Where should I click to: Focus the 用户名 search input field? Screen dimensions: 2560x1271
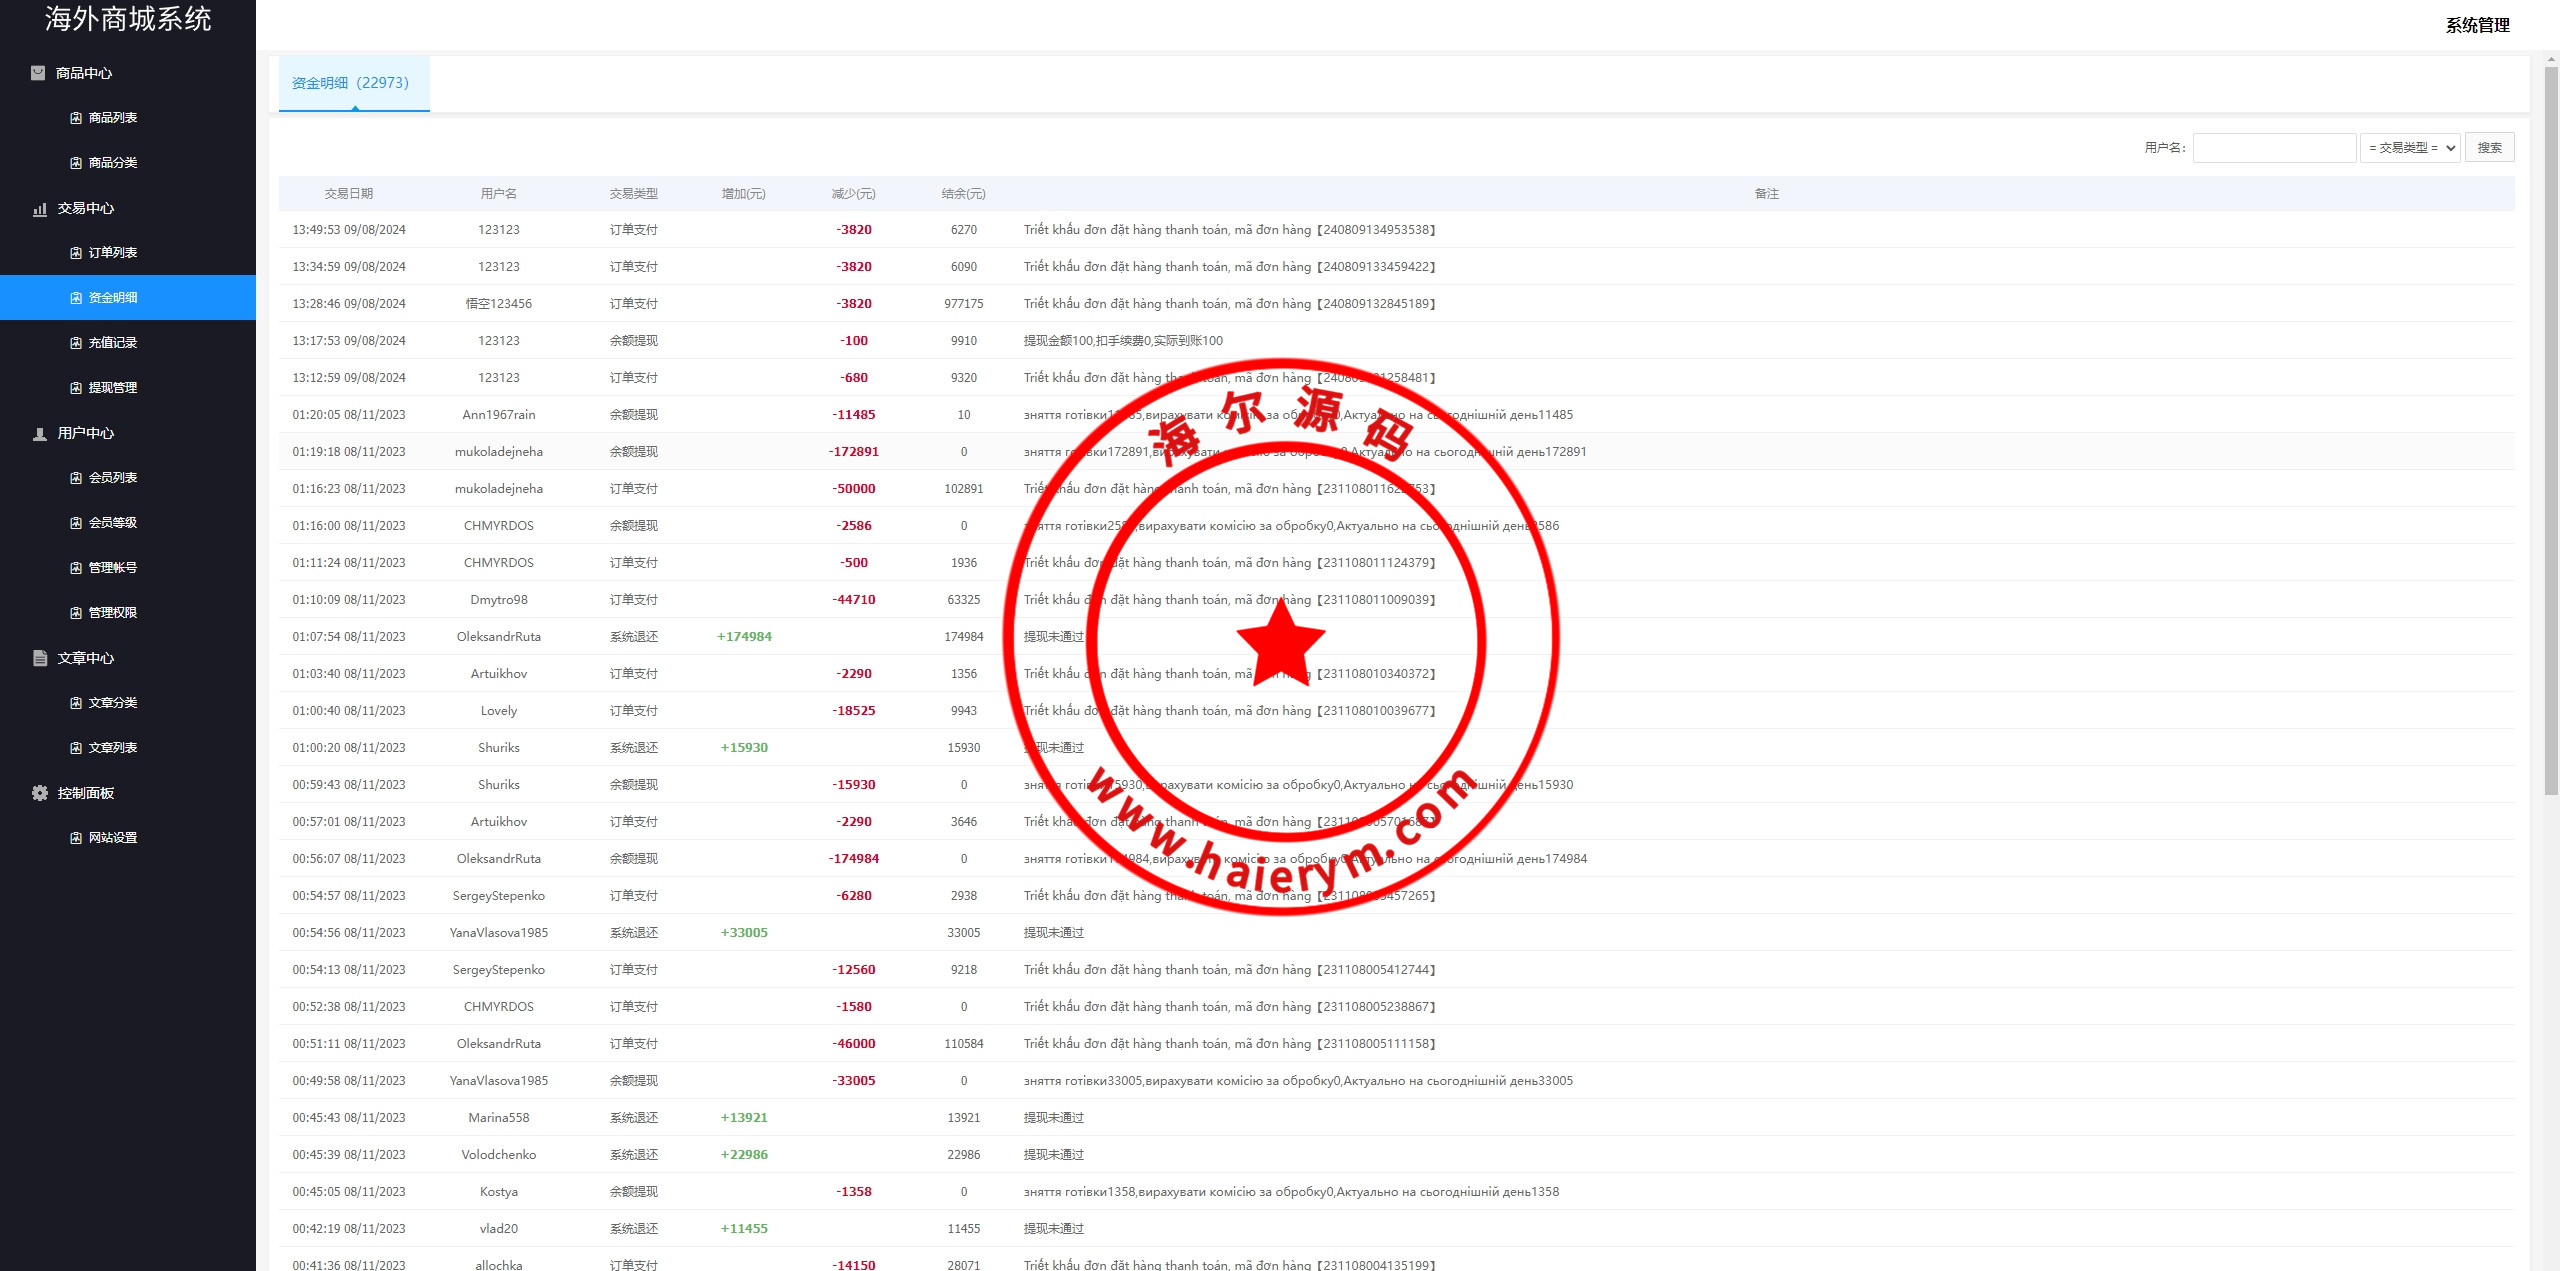tap(2274, 148)
